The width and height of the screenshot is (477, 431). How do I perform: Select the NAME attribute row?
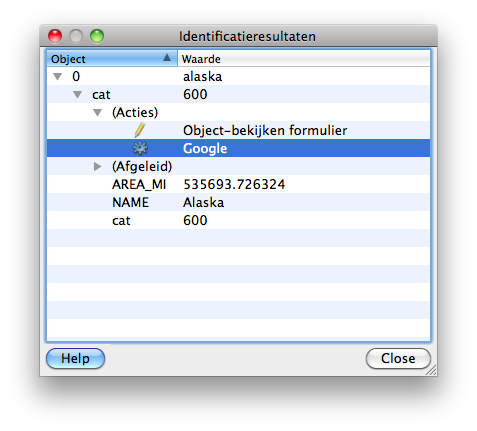coord(238,202)
